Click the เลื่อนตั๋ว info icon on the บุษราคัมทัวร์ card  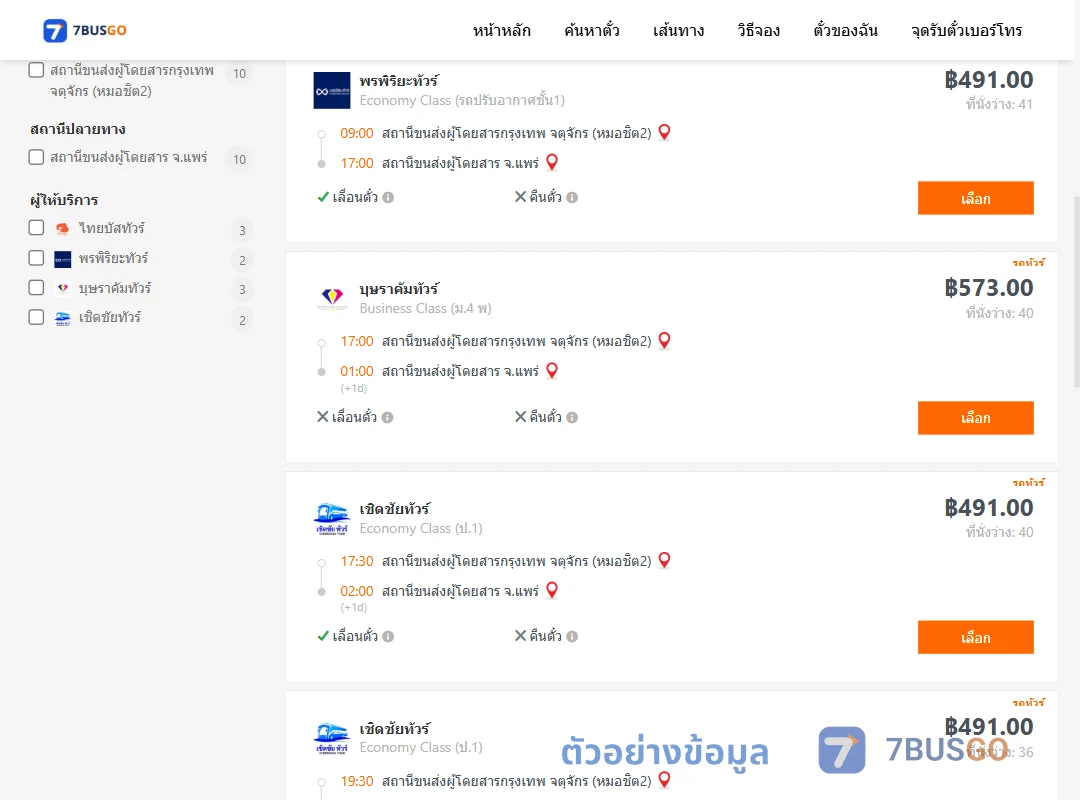coord(388,418)
